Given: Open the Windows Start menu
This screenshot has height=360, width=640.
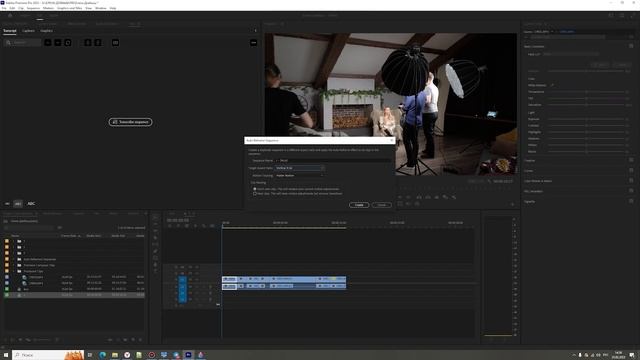Looking at the screenshot, I should click(6, 355).
